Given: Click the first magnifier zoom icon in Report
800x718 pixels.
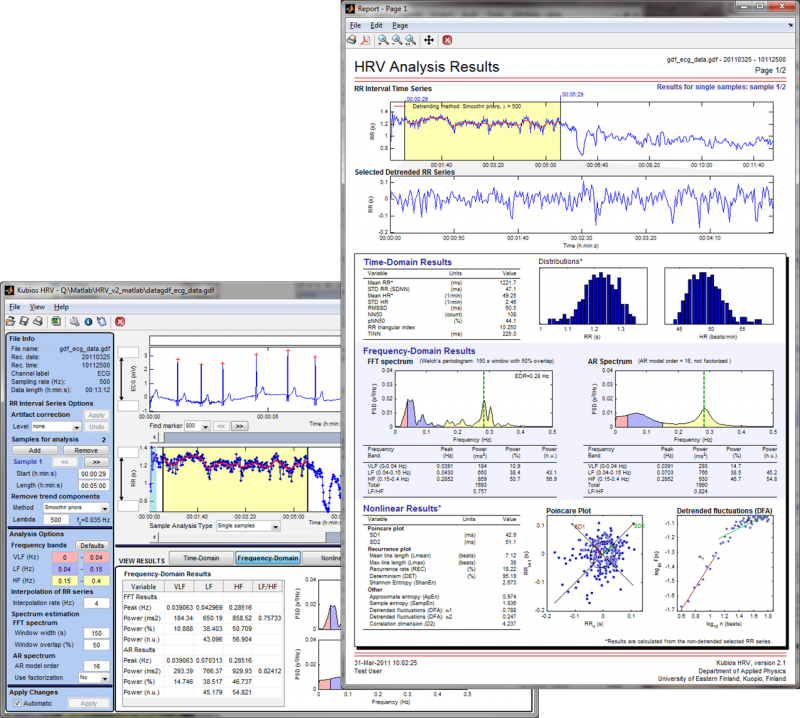Looking at the screenshot, I should click(384, 40).
